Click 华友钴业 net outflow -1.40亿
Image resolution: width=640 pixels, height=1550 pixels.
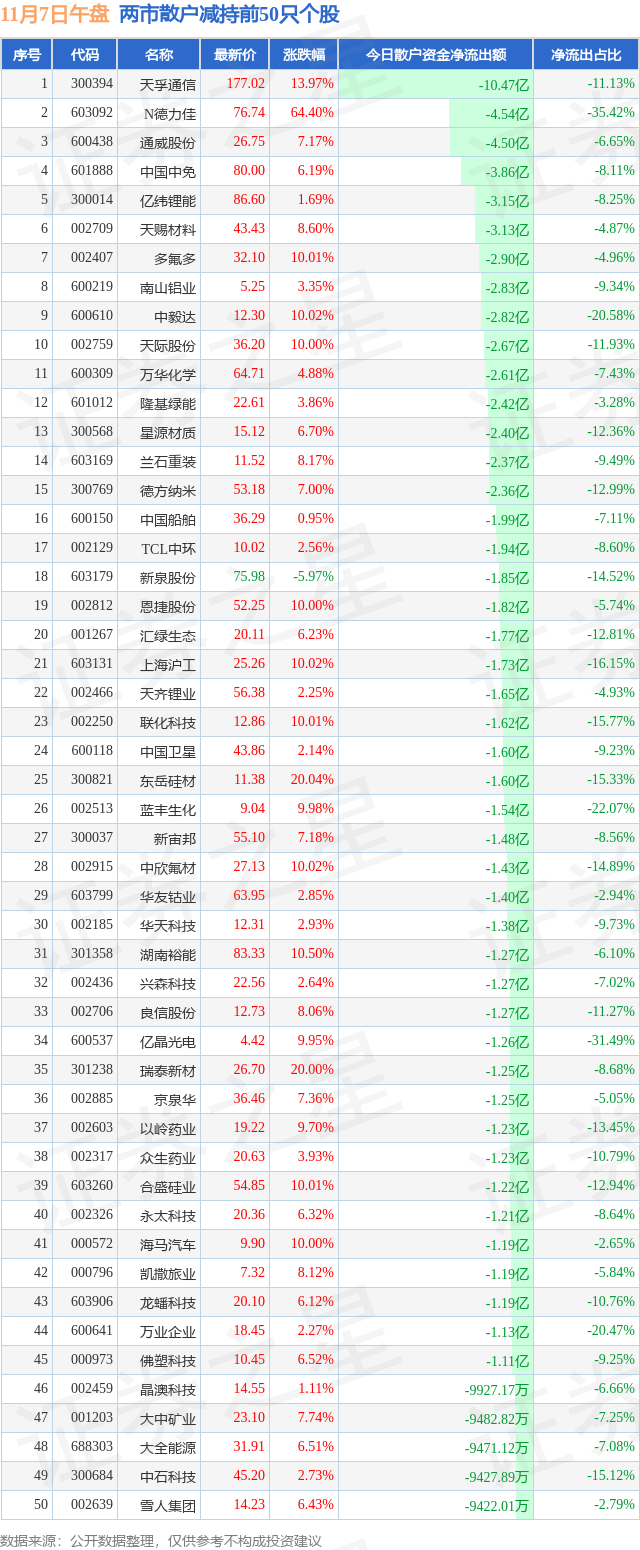point(508,896)
